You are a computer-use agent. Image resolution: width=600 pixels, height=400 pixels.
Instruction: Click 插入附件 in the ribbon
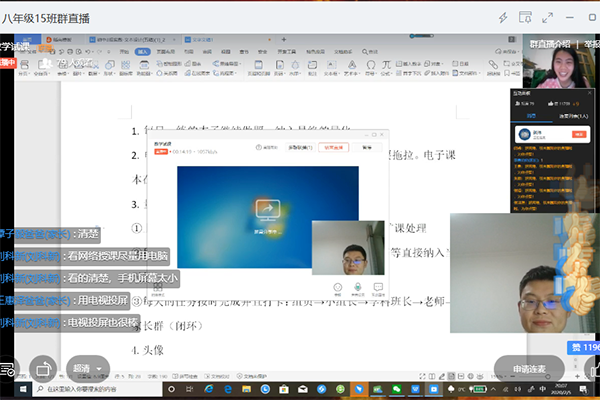[x=436, y=73]
